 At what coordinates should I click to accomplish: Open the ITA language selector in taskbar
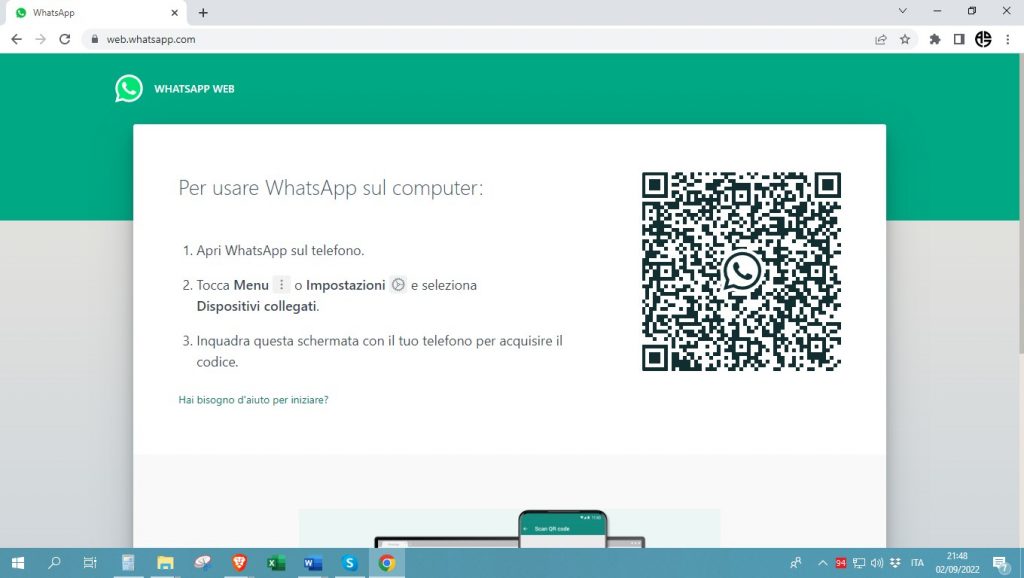point(918,562)
